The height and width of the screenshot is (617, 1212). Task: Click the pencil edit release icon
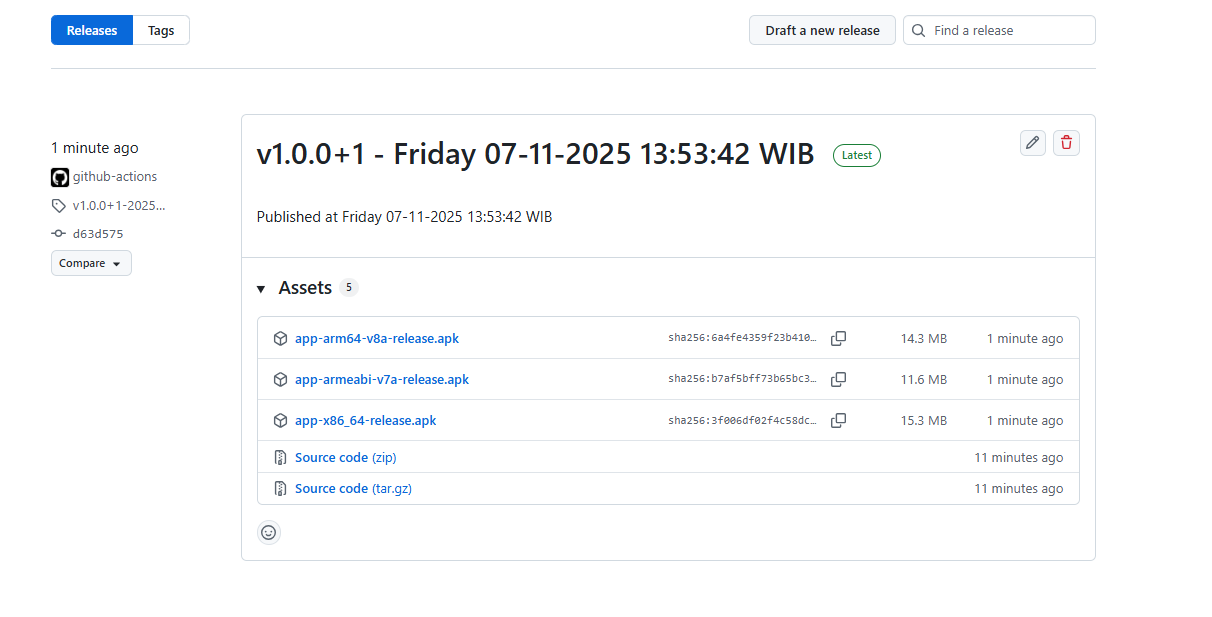point(1032,143)
